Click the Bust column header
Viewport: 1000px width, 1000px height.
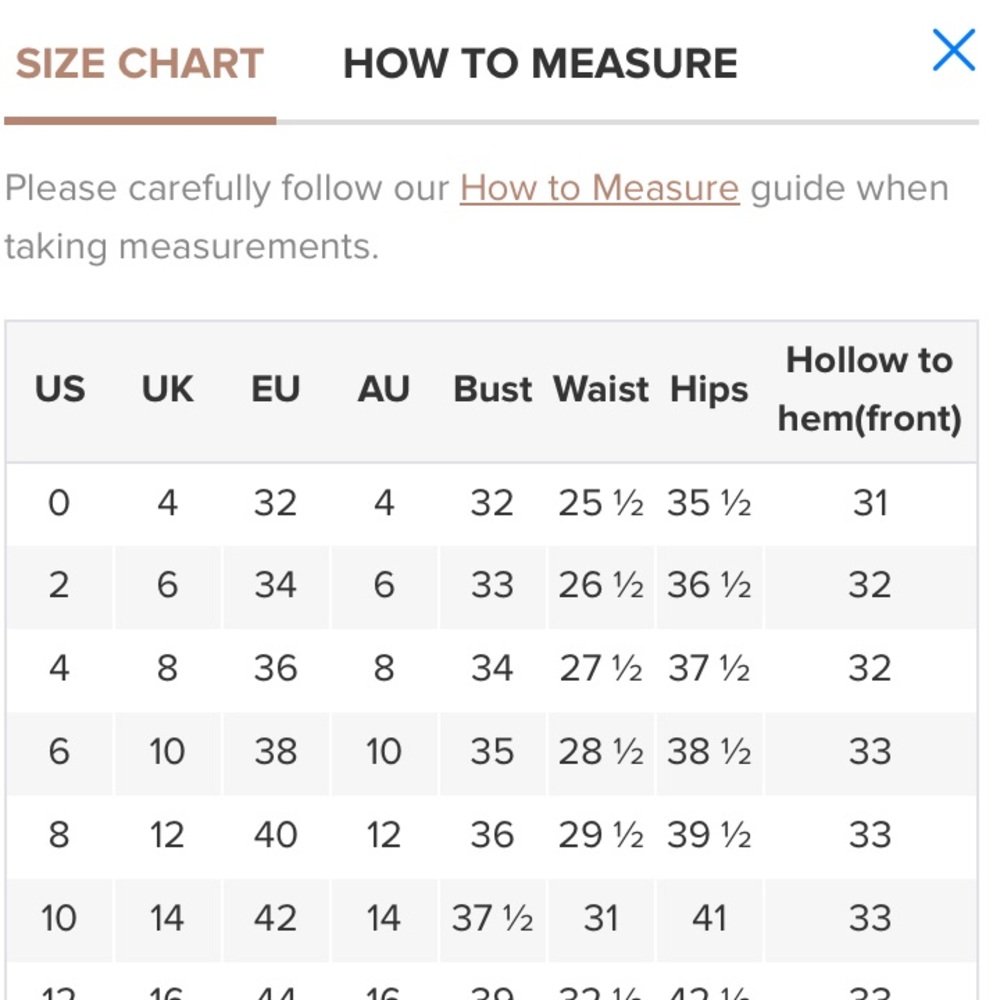pos(492,389)
